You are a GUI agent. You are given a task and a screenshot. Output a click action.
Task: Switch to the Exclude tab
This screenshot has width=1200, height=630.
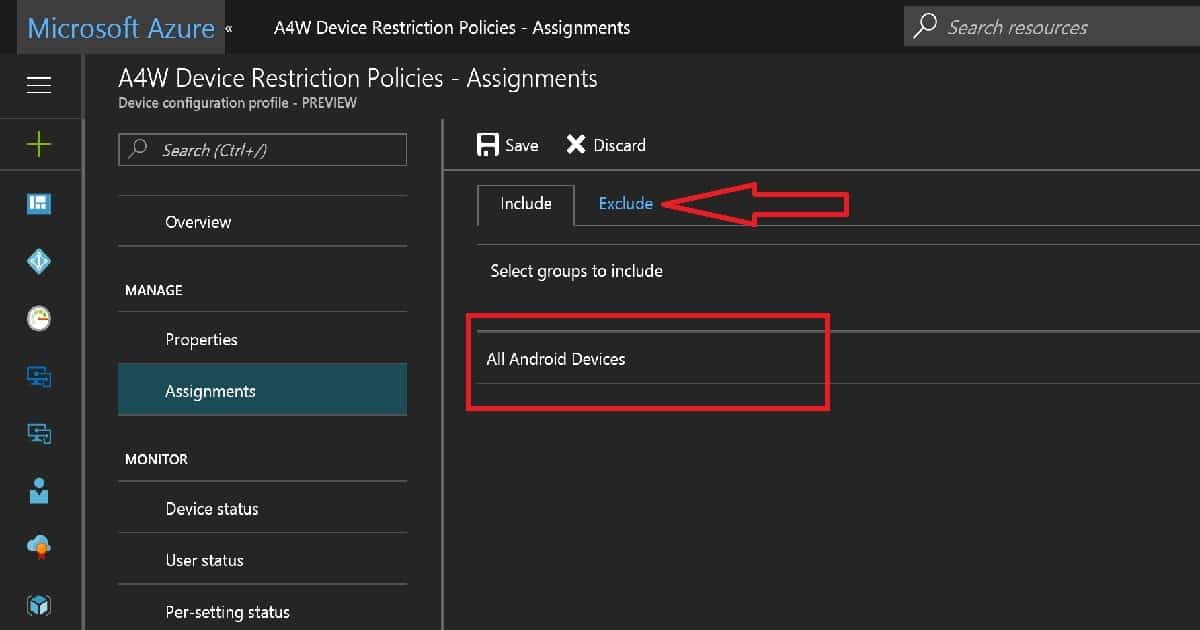pyautogui.click(x=626, y=204)
